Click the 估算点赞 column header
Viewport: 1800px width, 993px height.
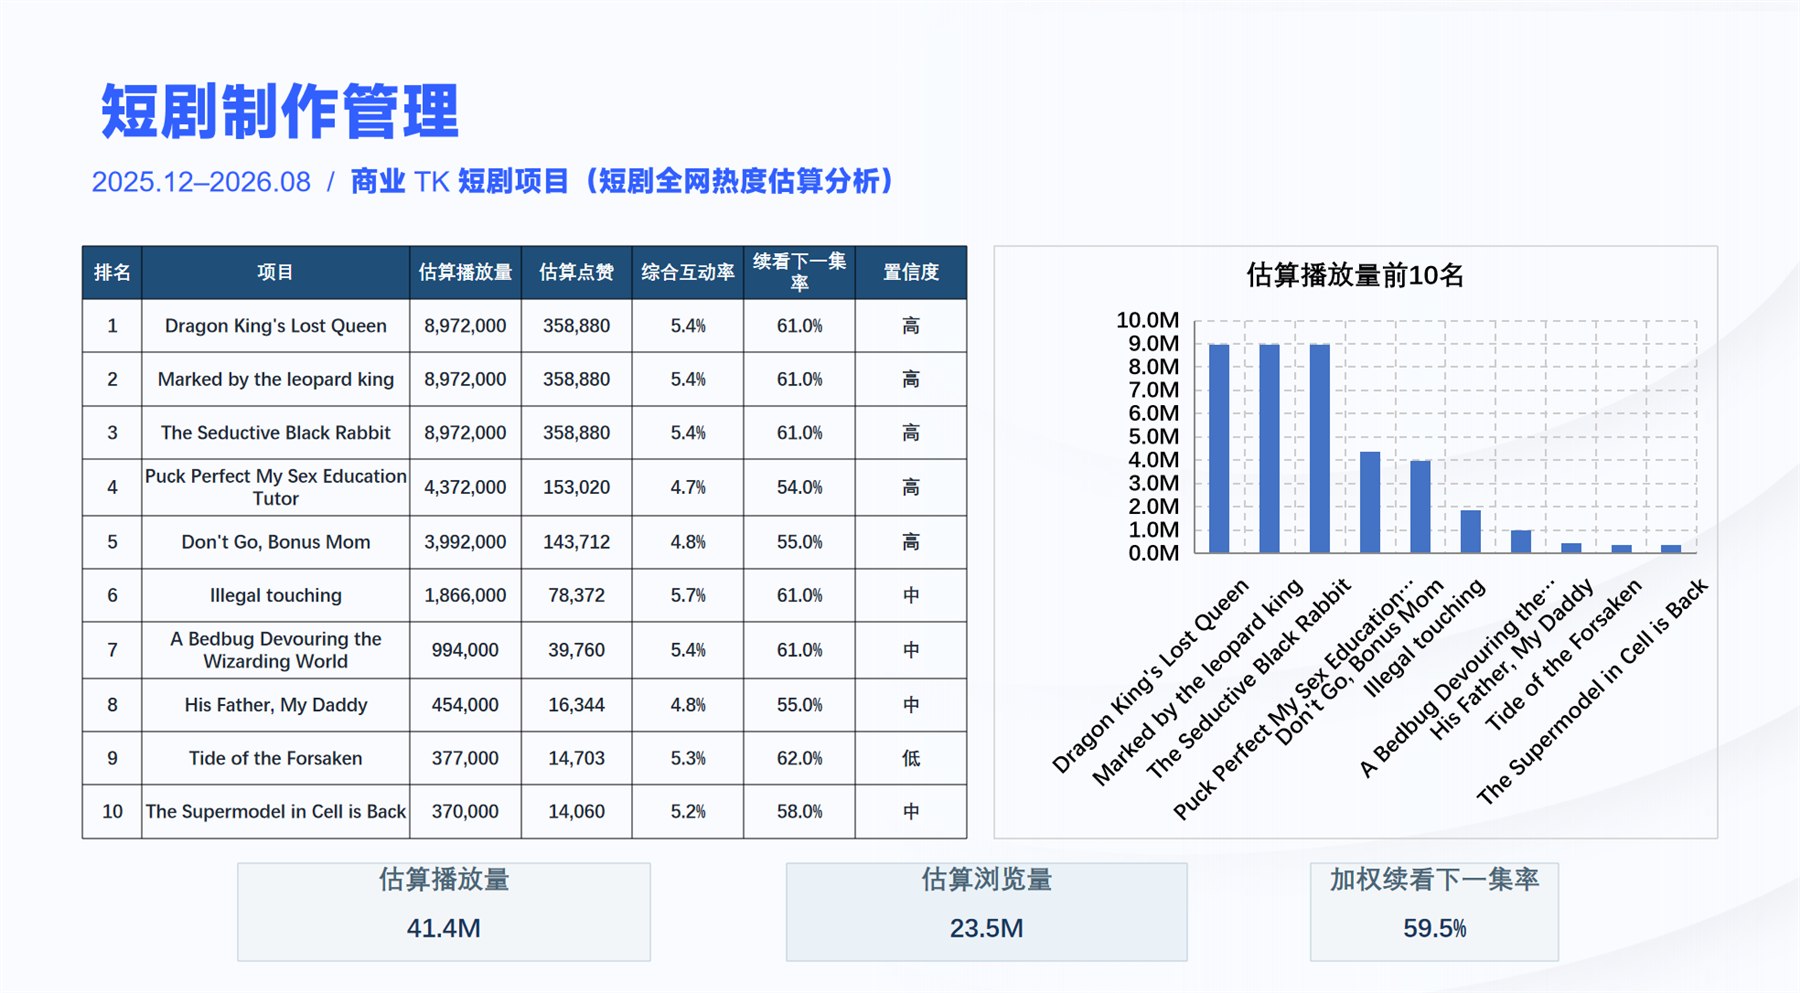(576, 272)
